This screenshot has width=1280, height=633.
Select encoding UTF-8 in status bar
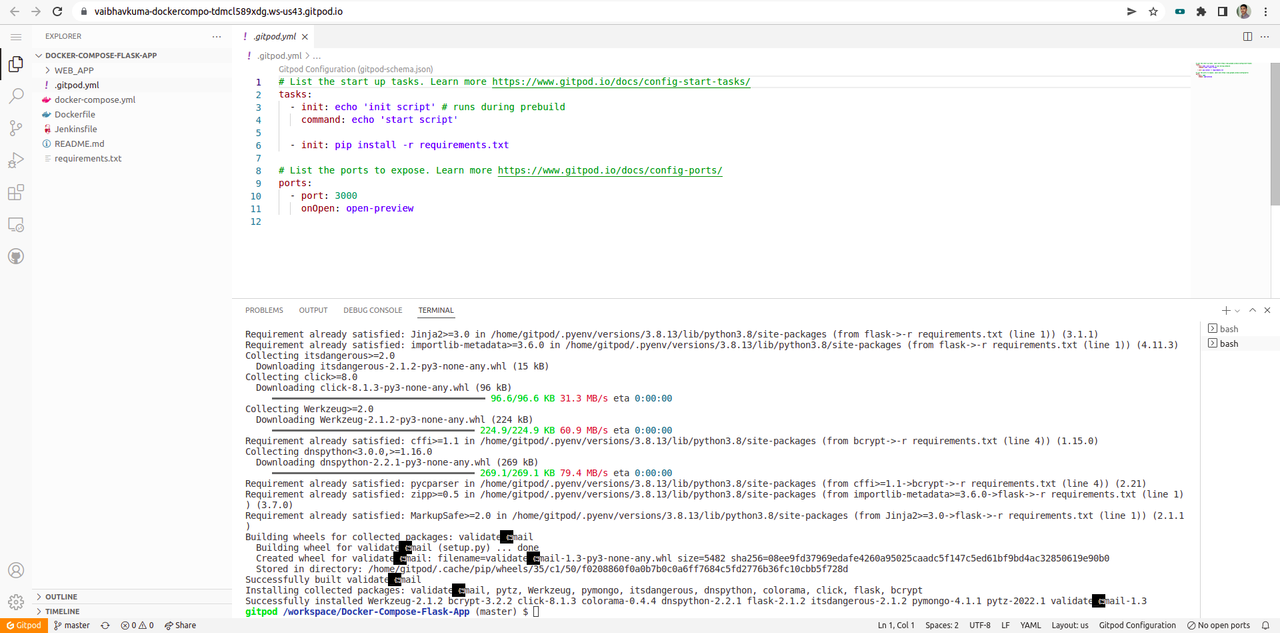coord(980,625)
